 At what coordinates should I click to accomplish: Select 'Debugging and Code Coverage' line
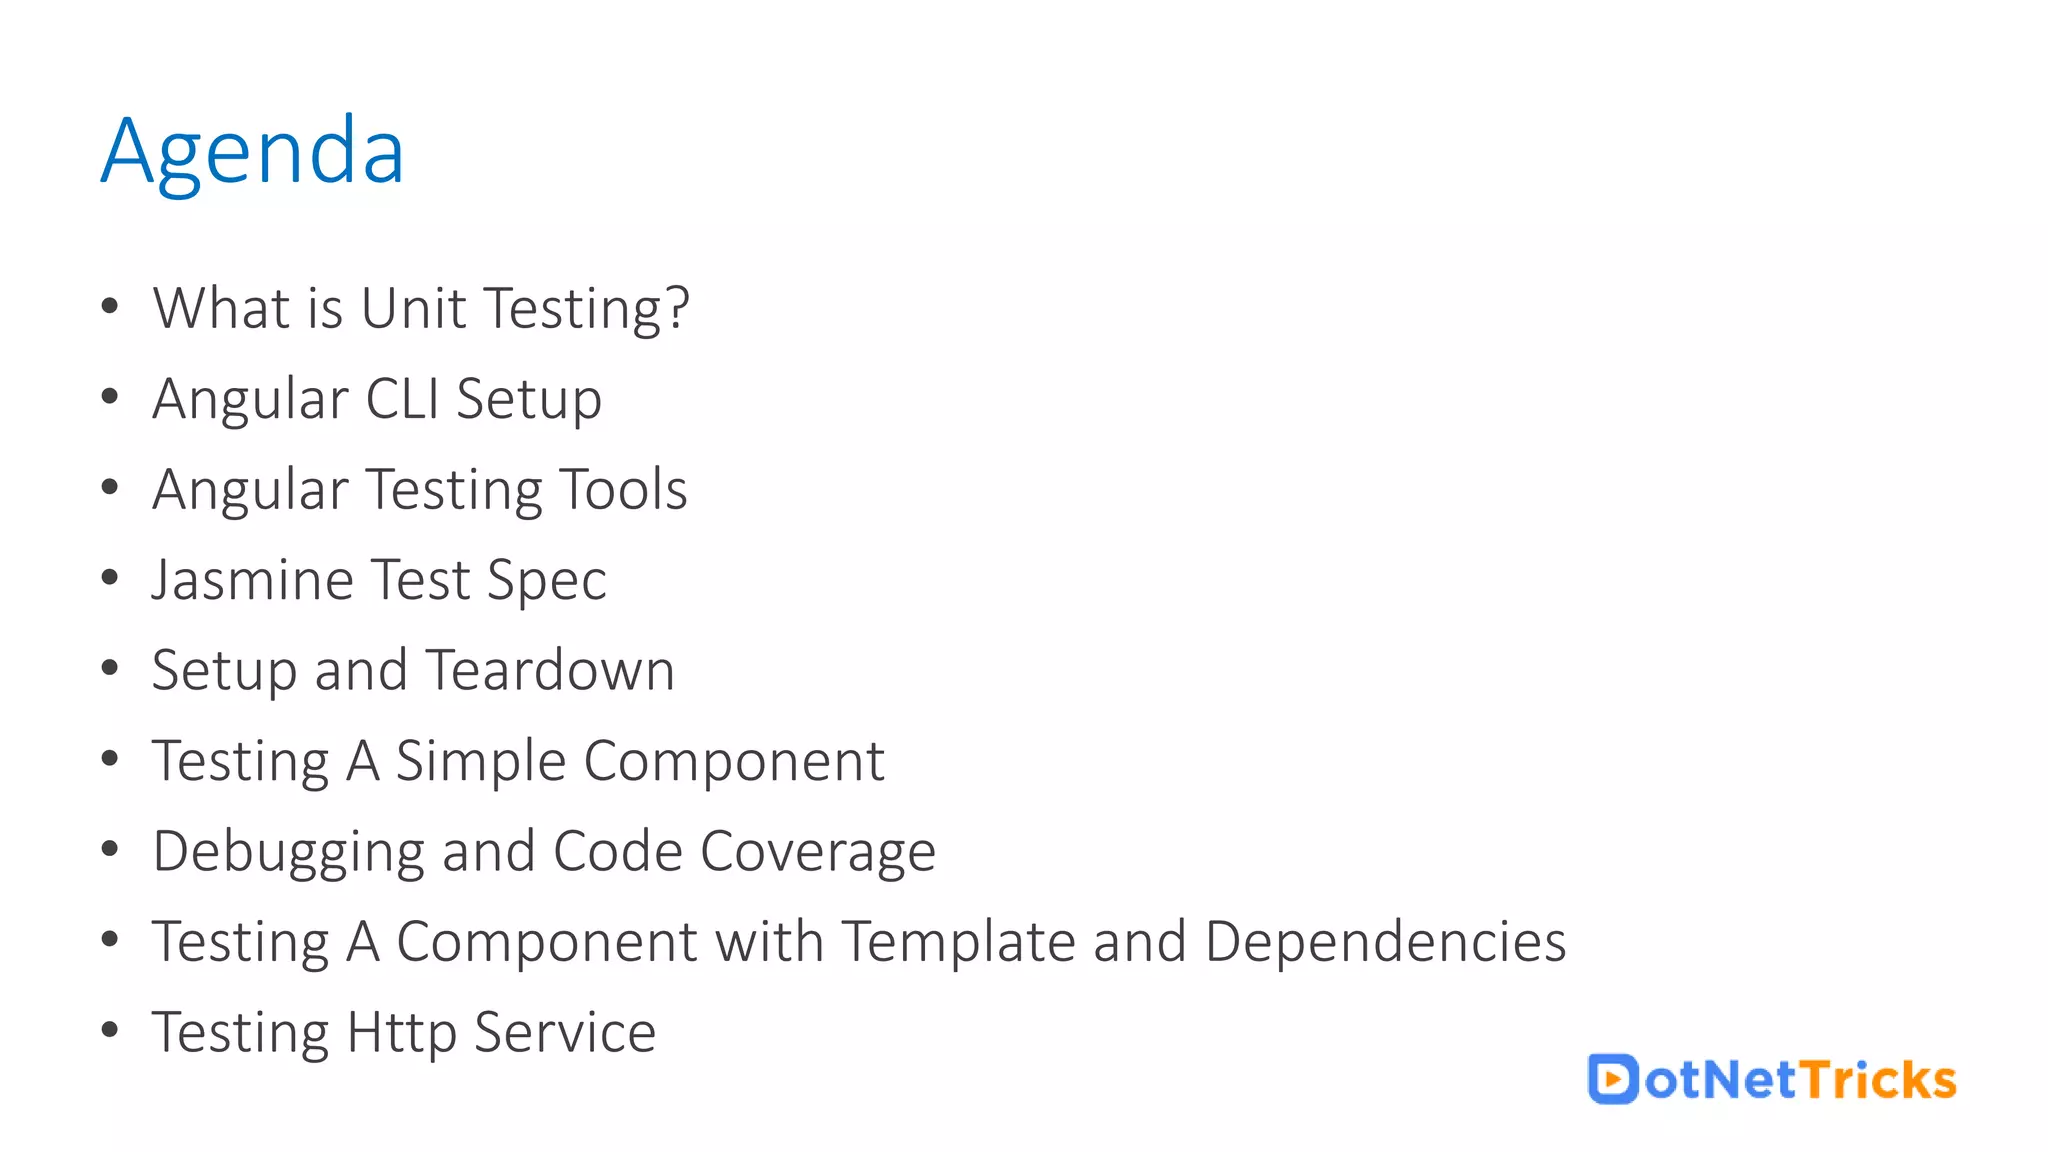point(544,853)
